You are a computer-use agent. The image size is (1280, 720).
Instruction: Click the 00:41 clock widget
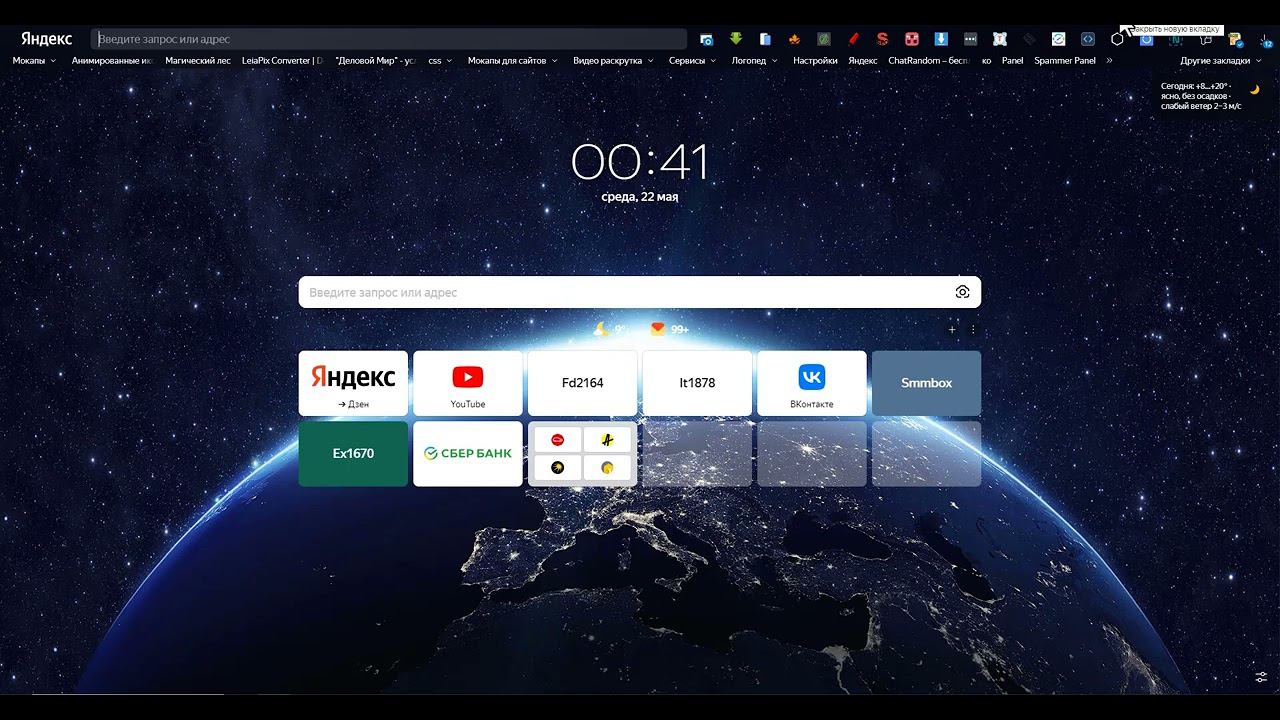click(x=640, y=162)
